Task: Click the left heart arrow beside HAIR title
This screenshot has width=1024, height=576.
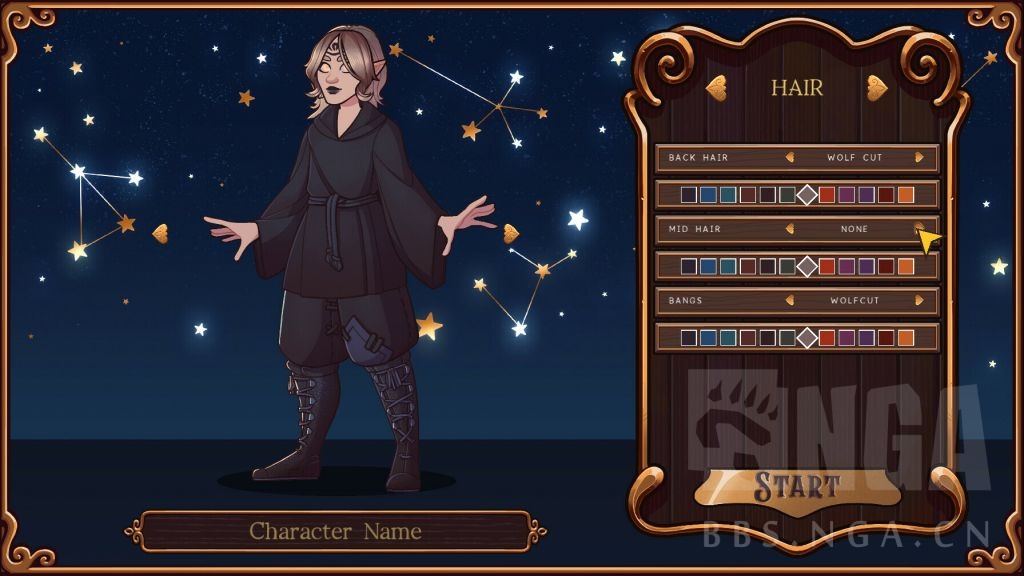Action: (717, 88)
